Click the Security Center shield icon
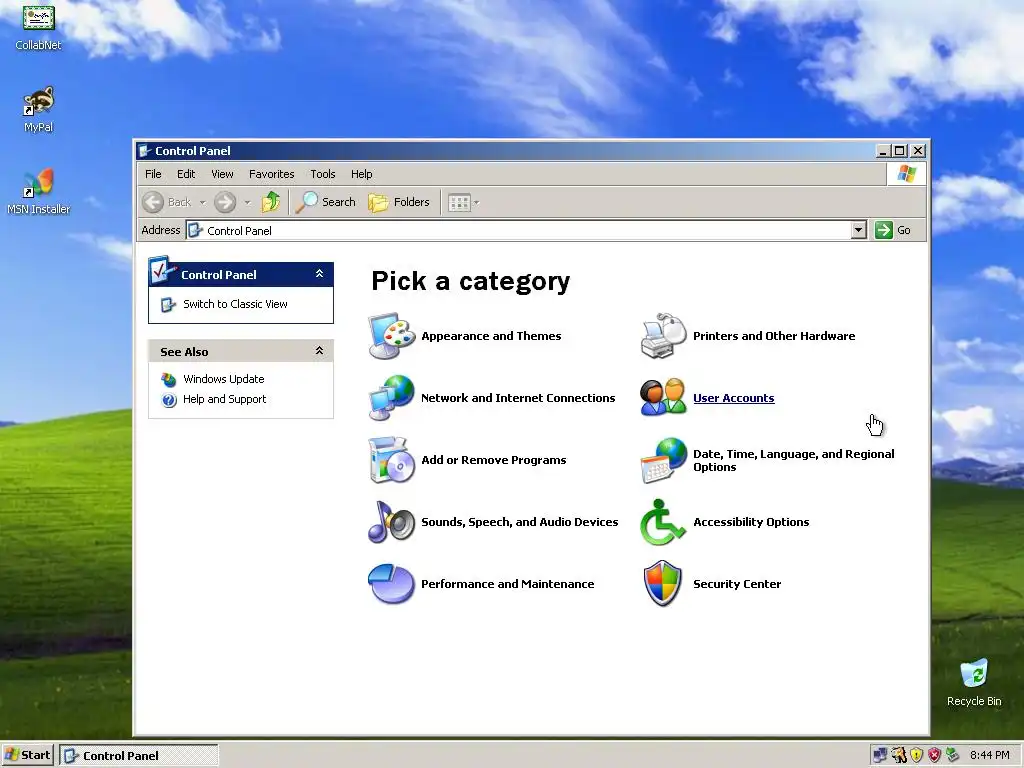The height and width of the screenshot is (768, 1024). click(663, 583)
